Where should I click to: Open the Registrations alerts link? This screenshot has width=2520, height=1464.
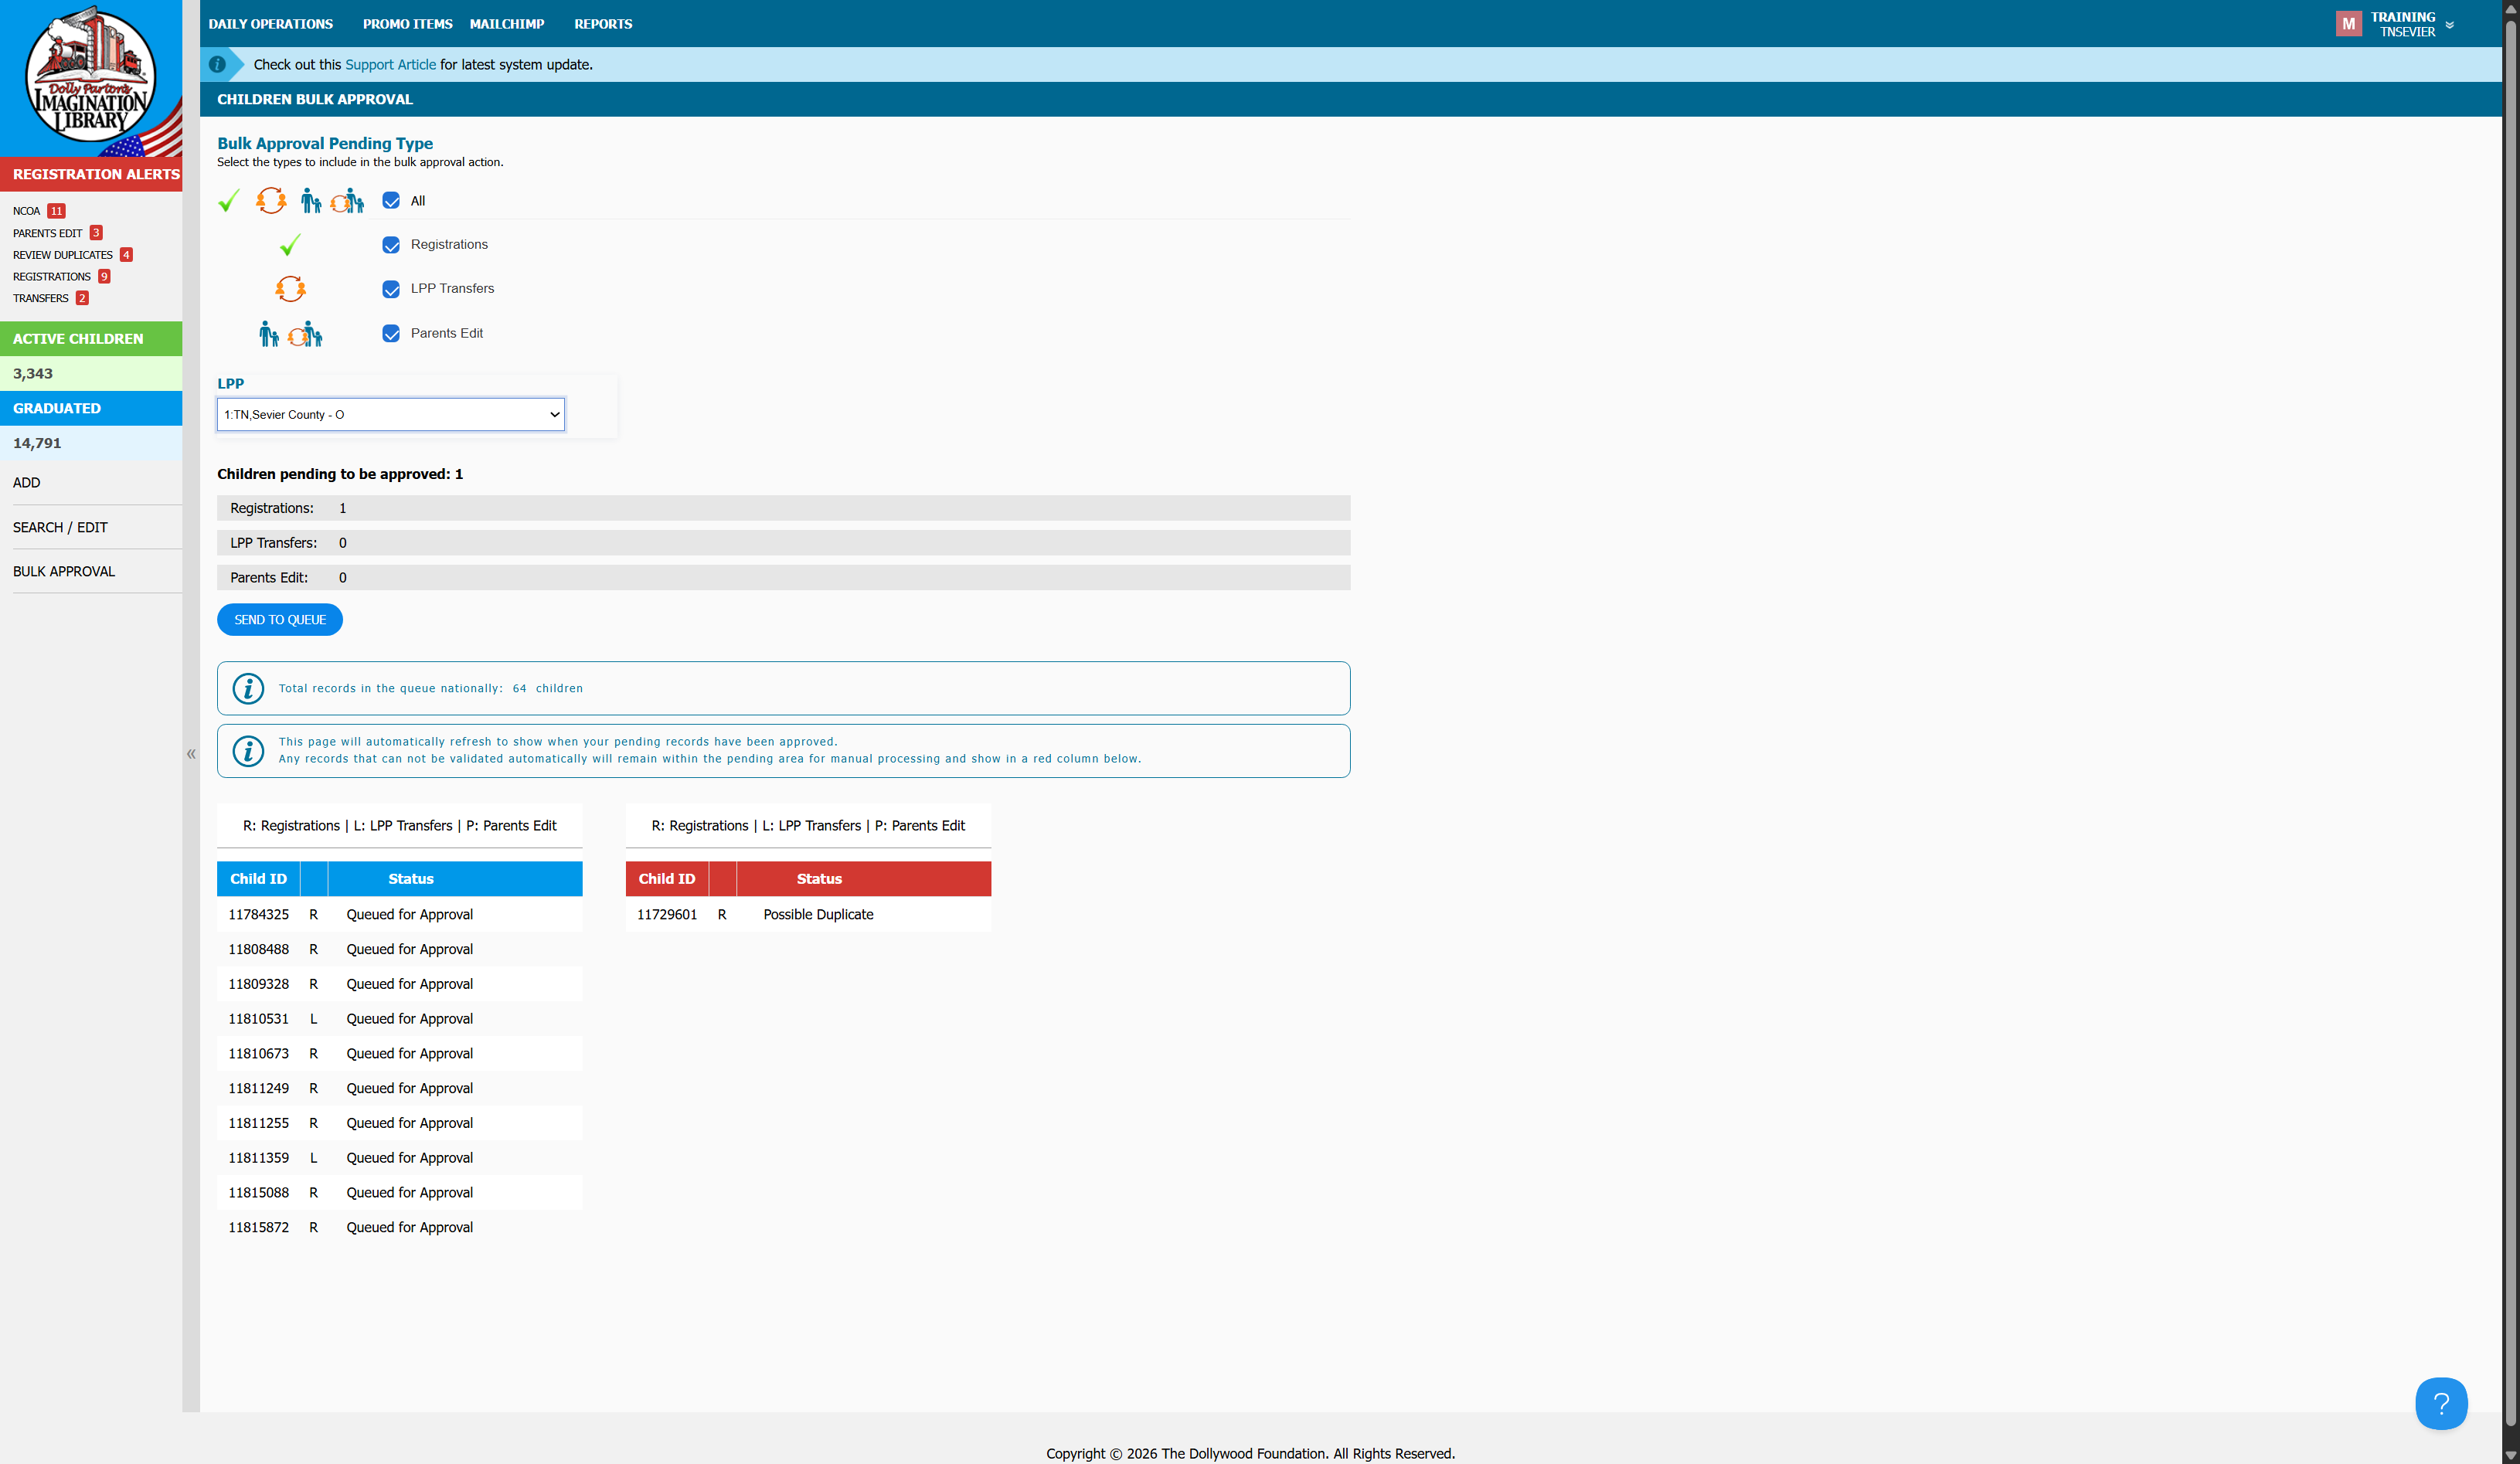click(52, 277)
